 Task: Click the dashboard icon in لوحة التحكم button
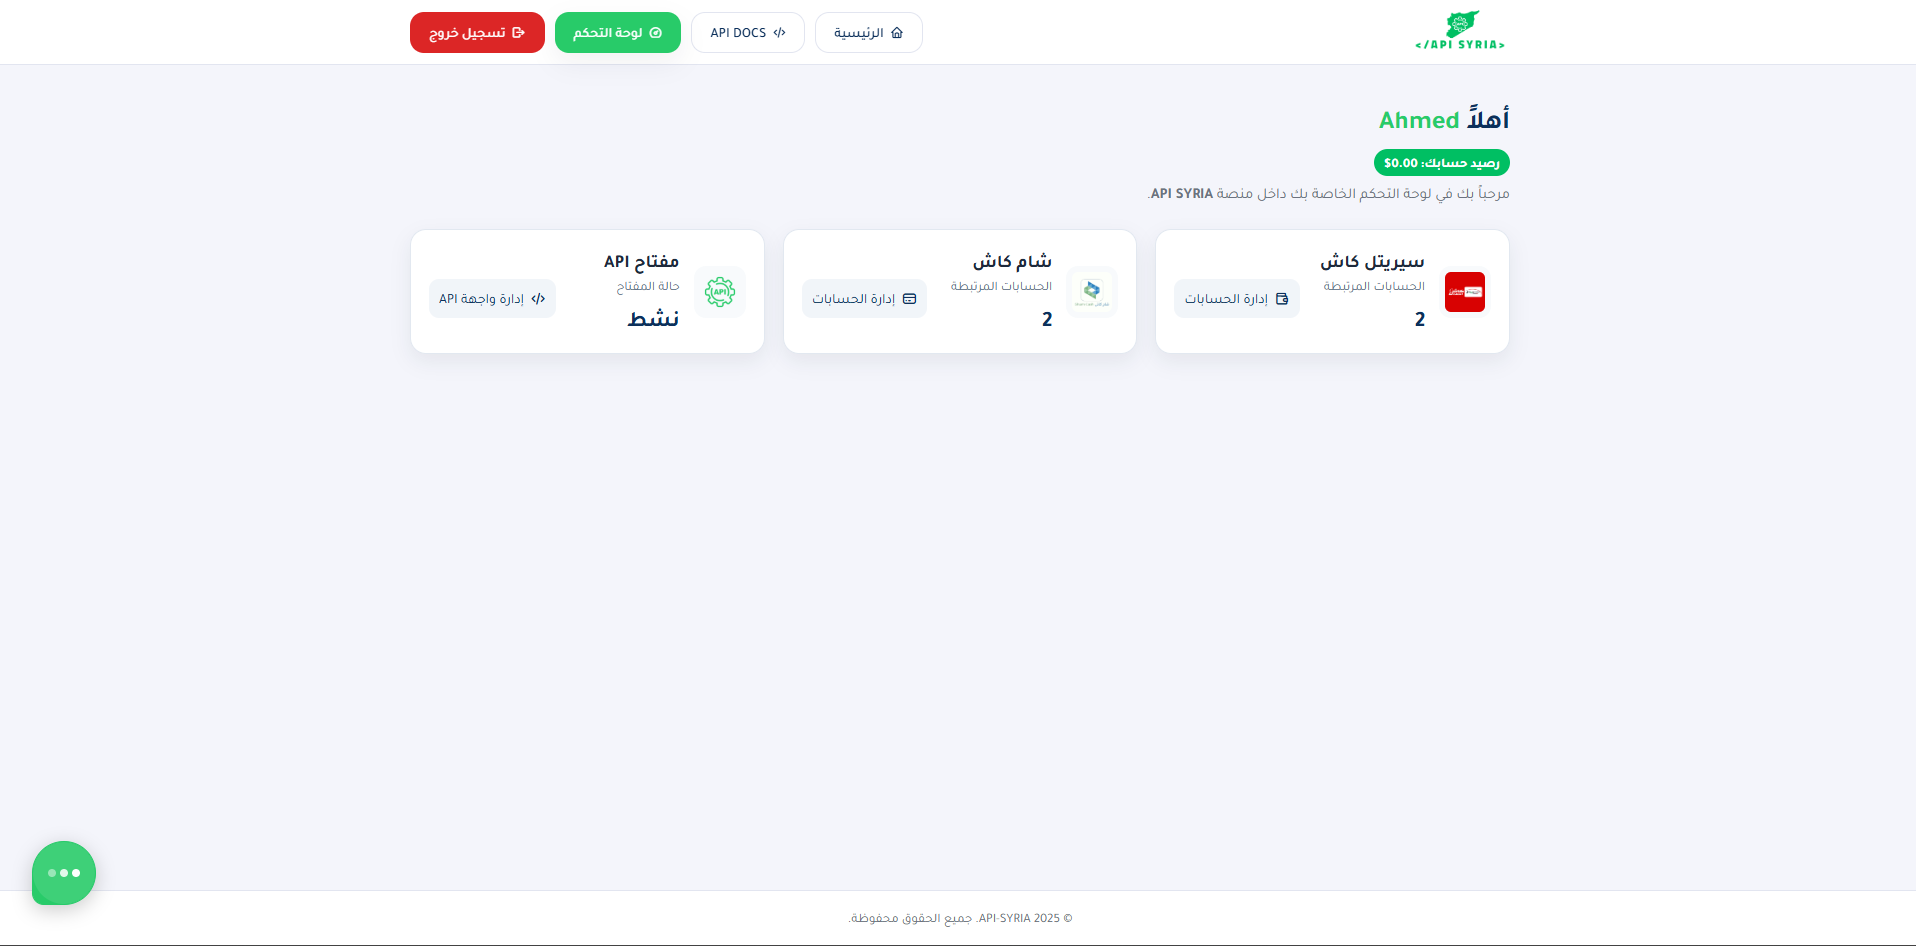(x=656, y=32)
